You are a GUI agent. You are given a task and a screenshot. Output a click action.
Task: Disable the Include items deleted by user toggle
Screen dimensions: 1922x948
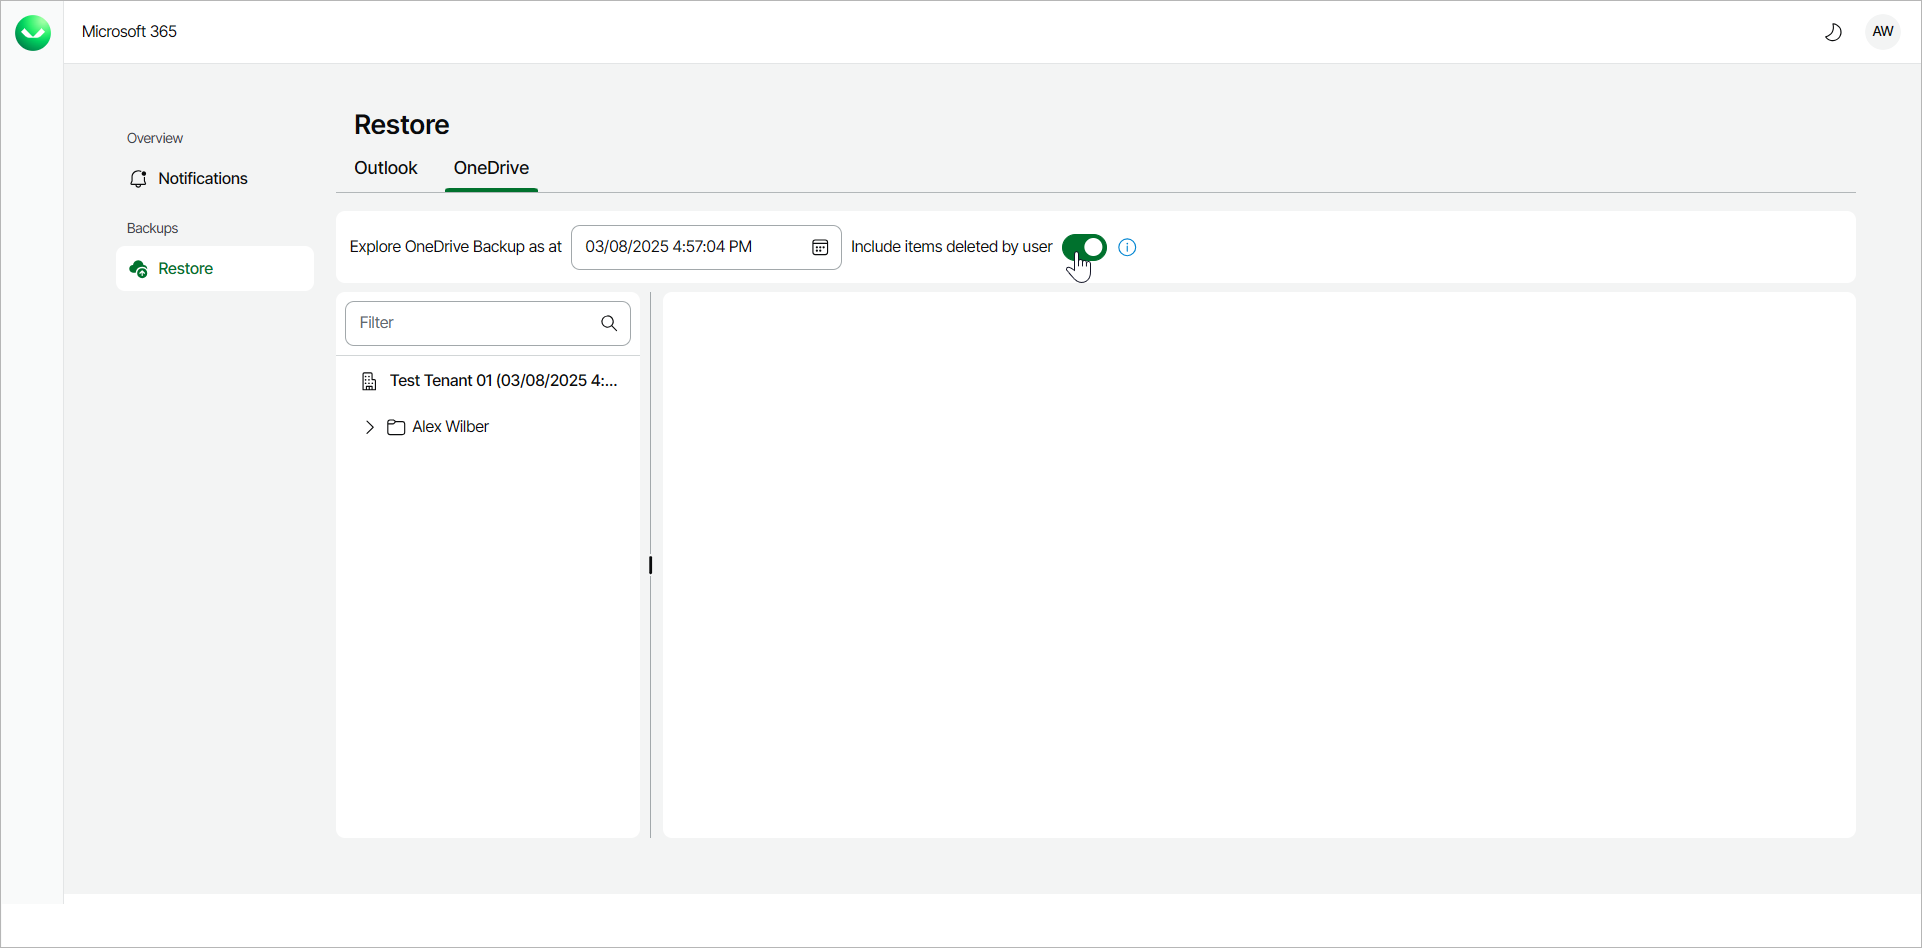[1084, 247]
